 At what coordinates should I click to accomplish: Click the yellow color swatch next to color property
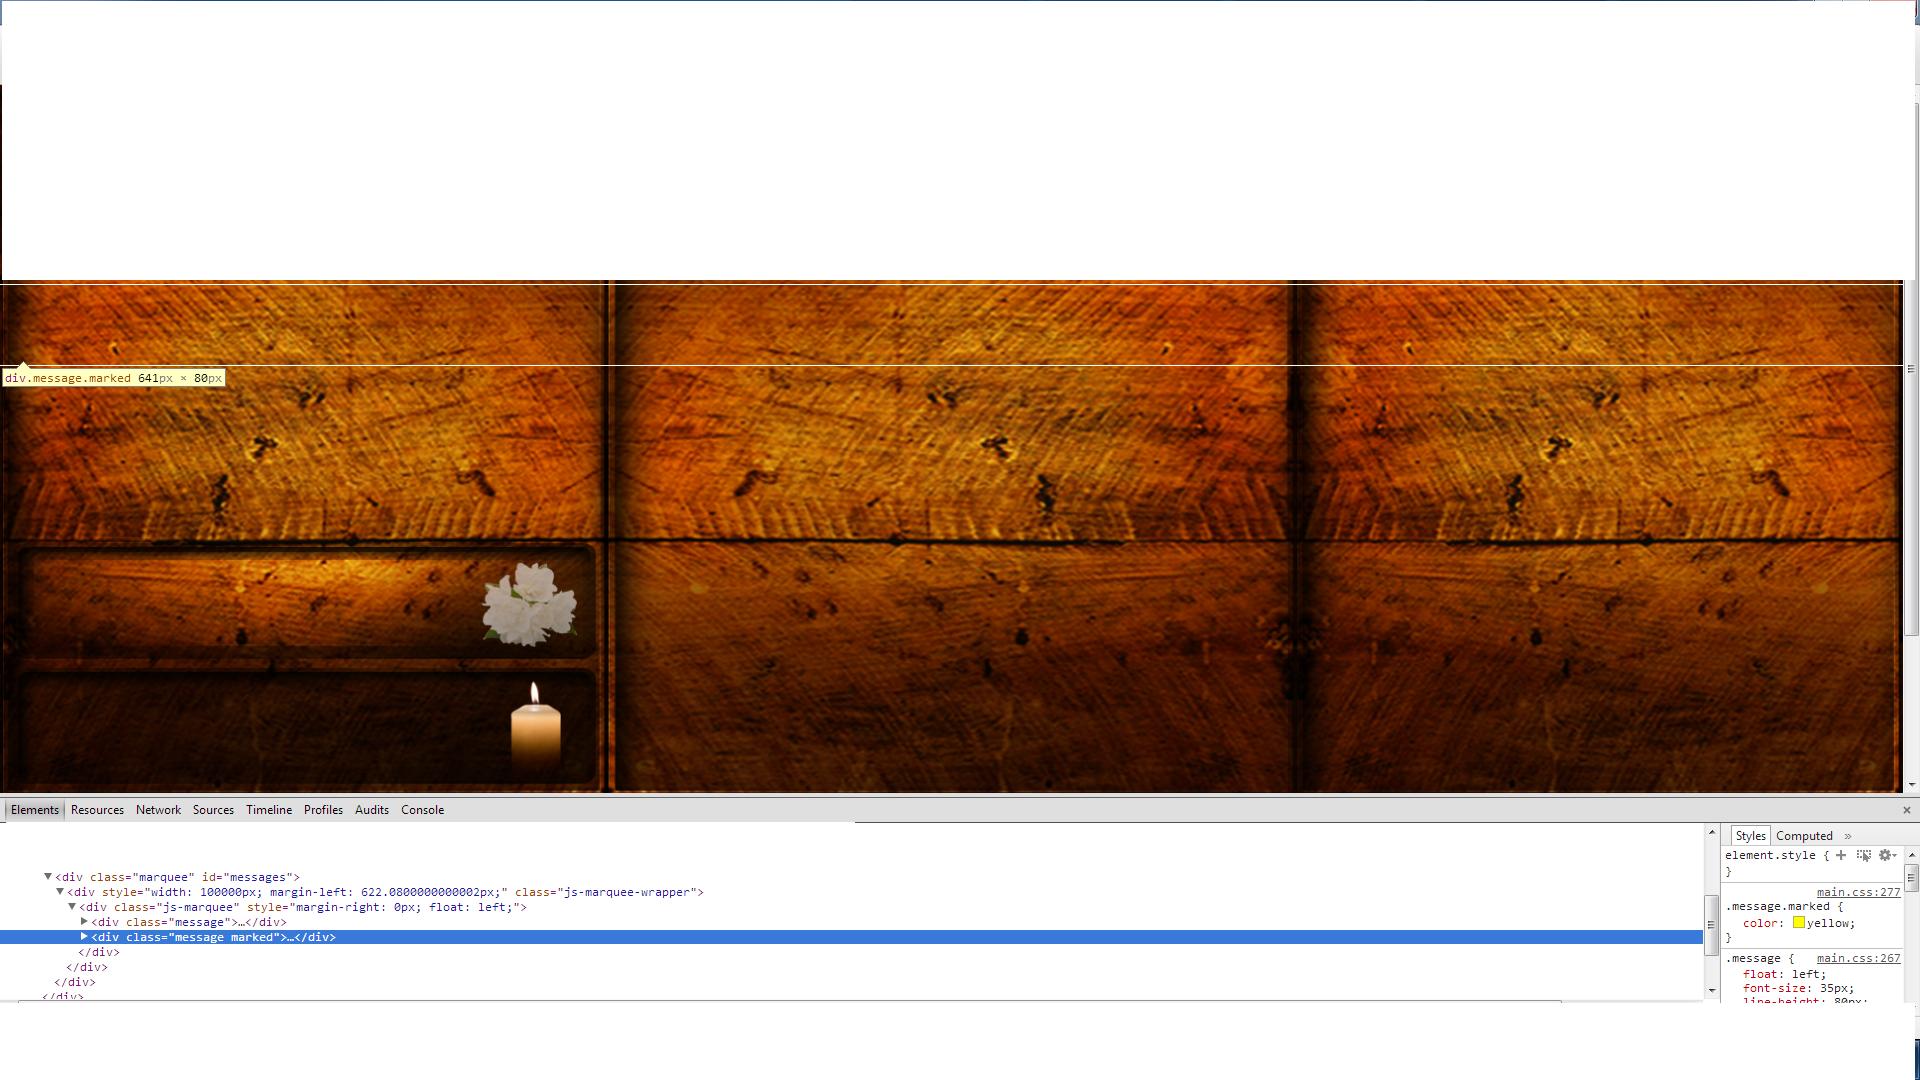[1799, 923]
